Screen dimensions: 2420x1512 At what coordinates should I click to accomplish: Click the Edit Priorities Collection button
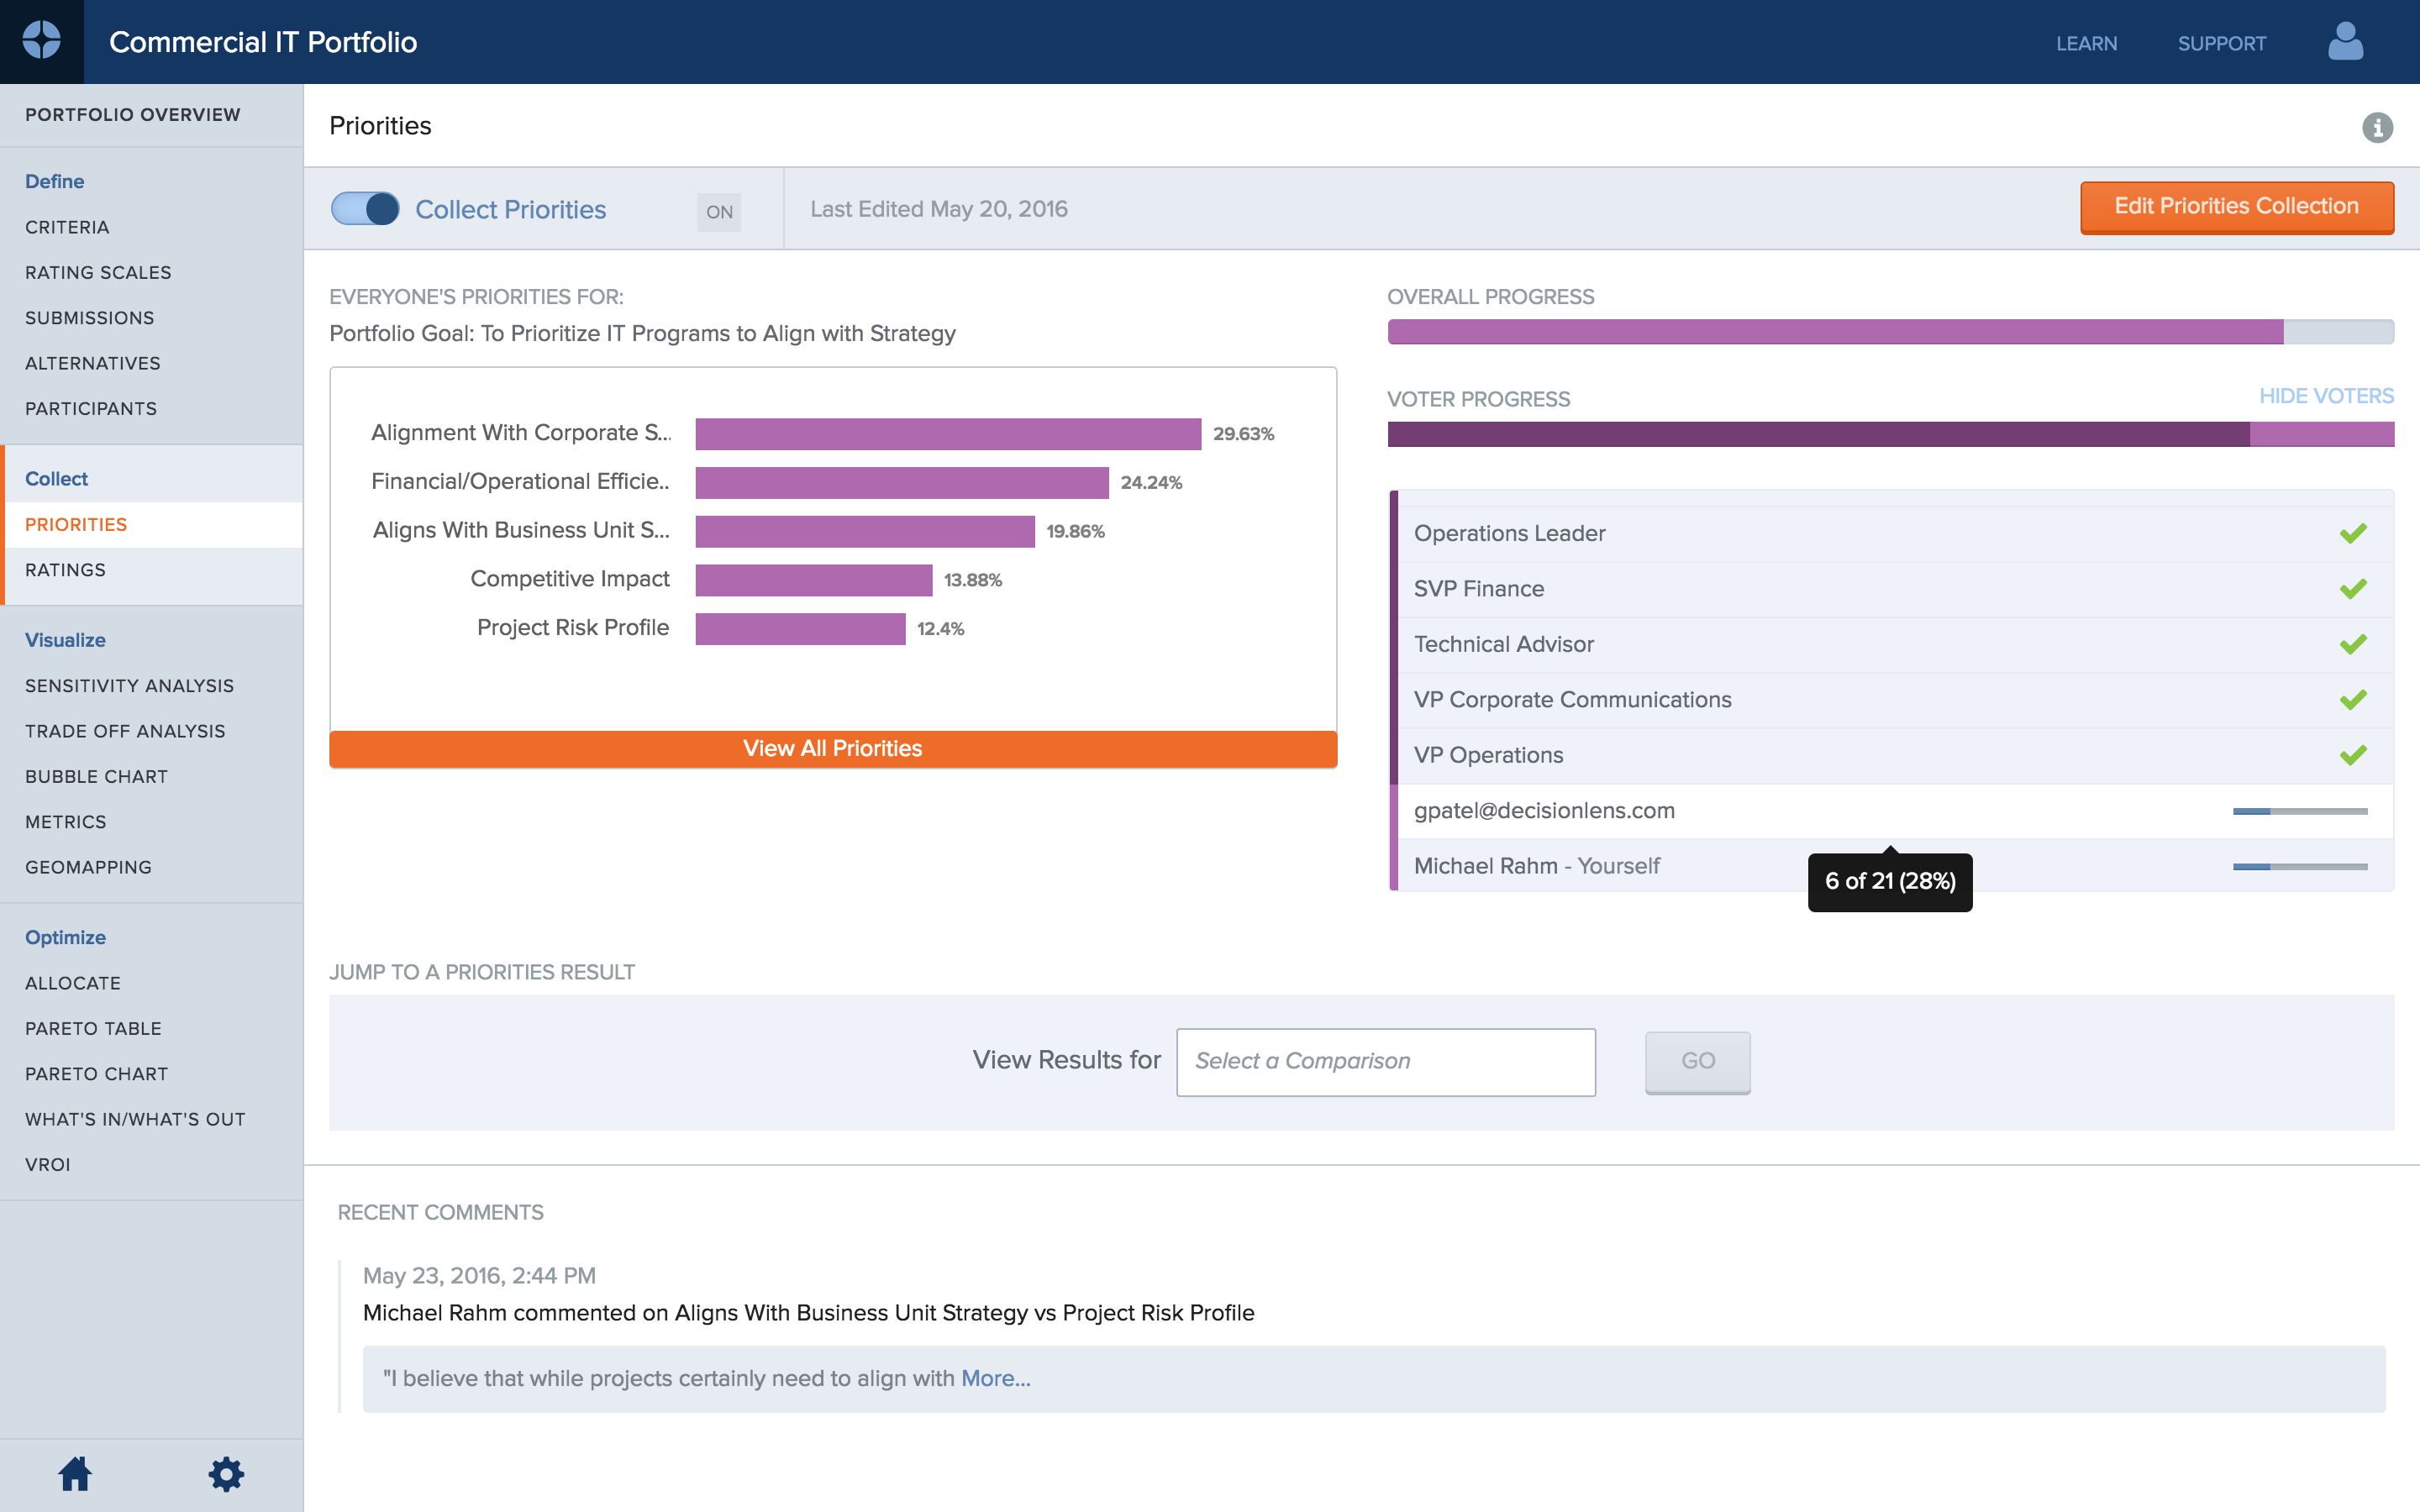pos(2238,207)
